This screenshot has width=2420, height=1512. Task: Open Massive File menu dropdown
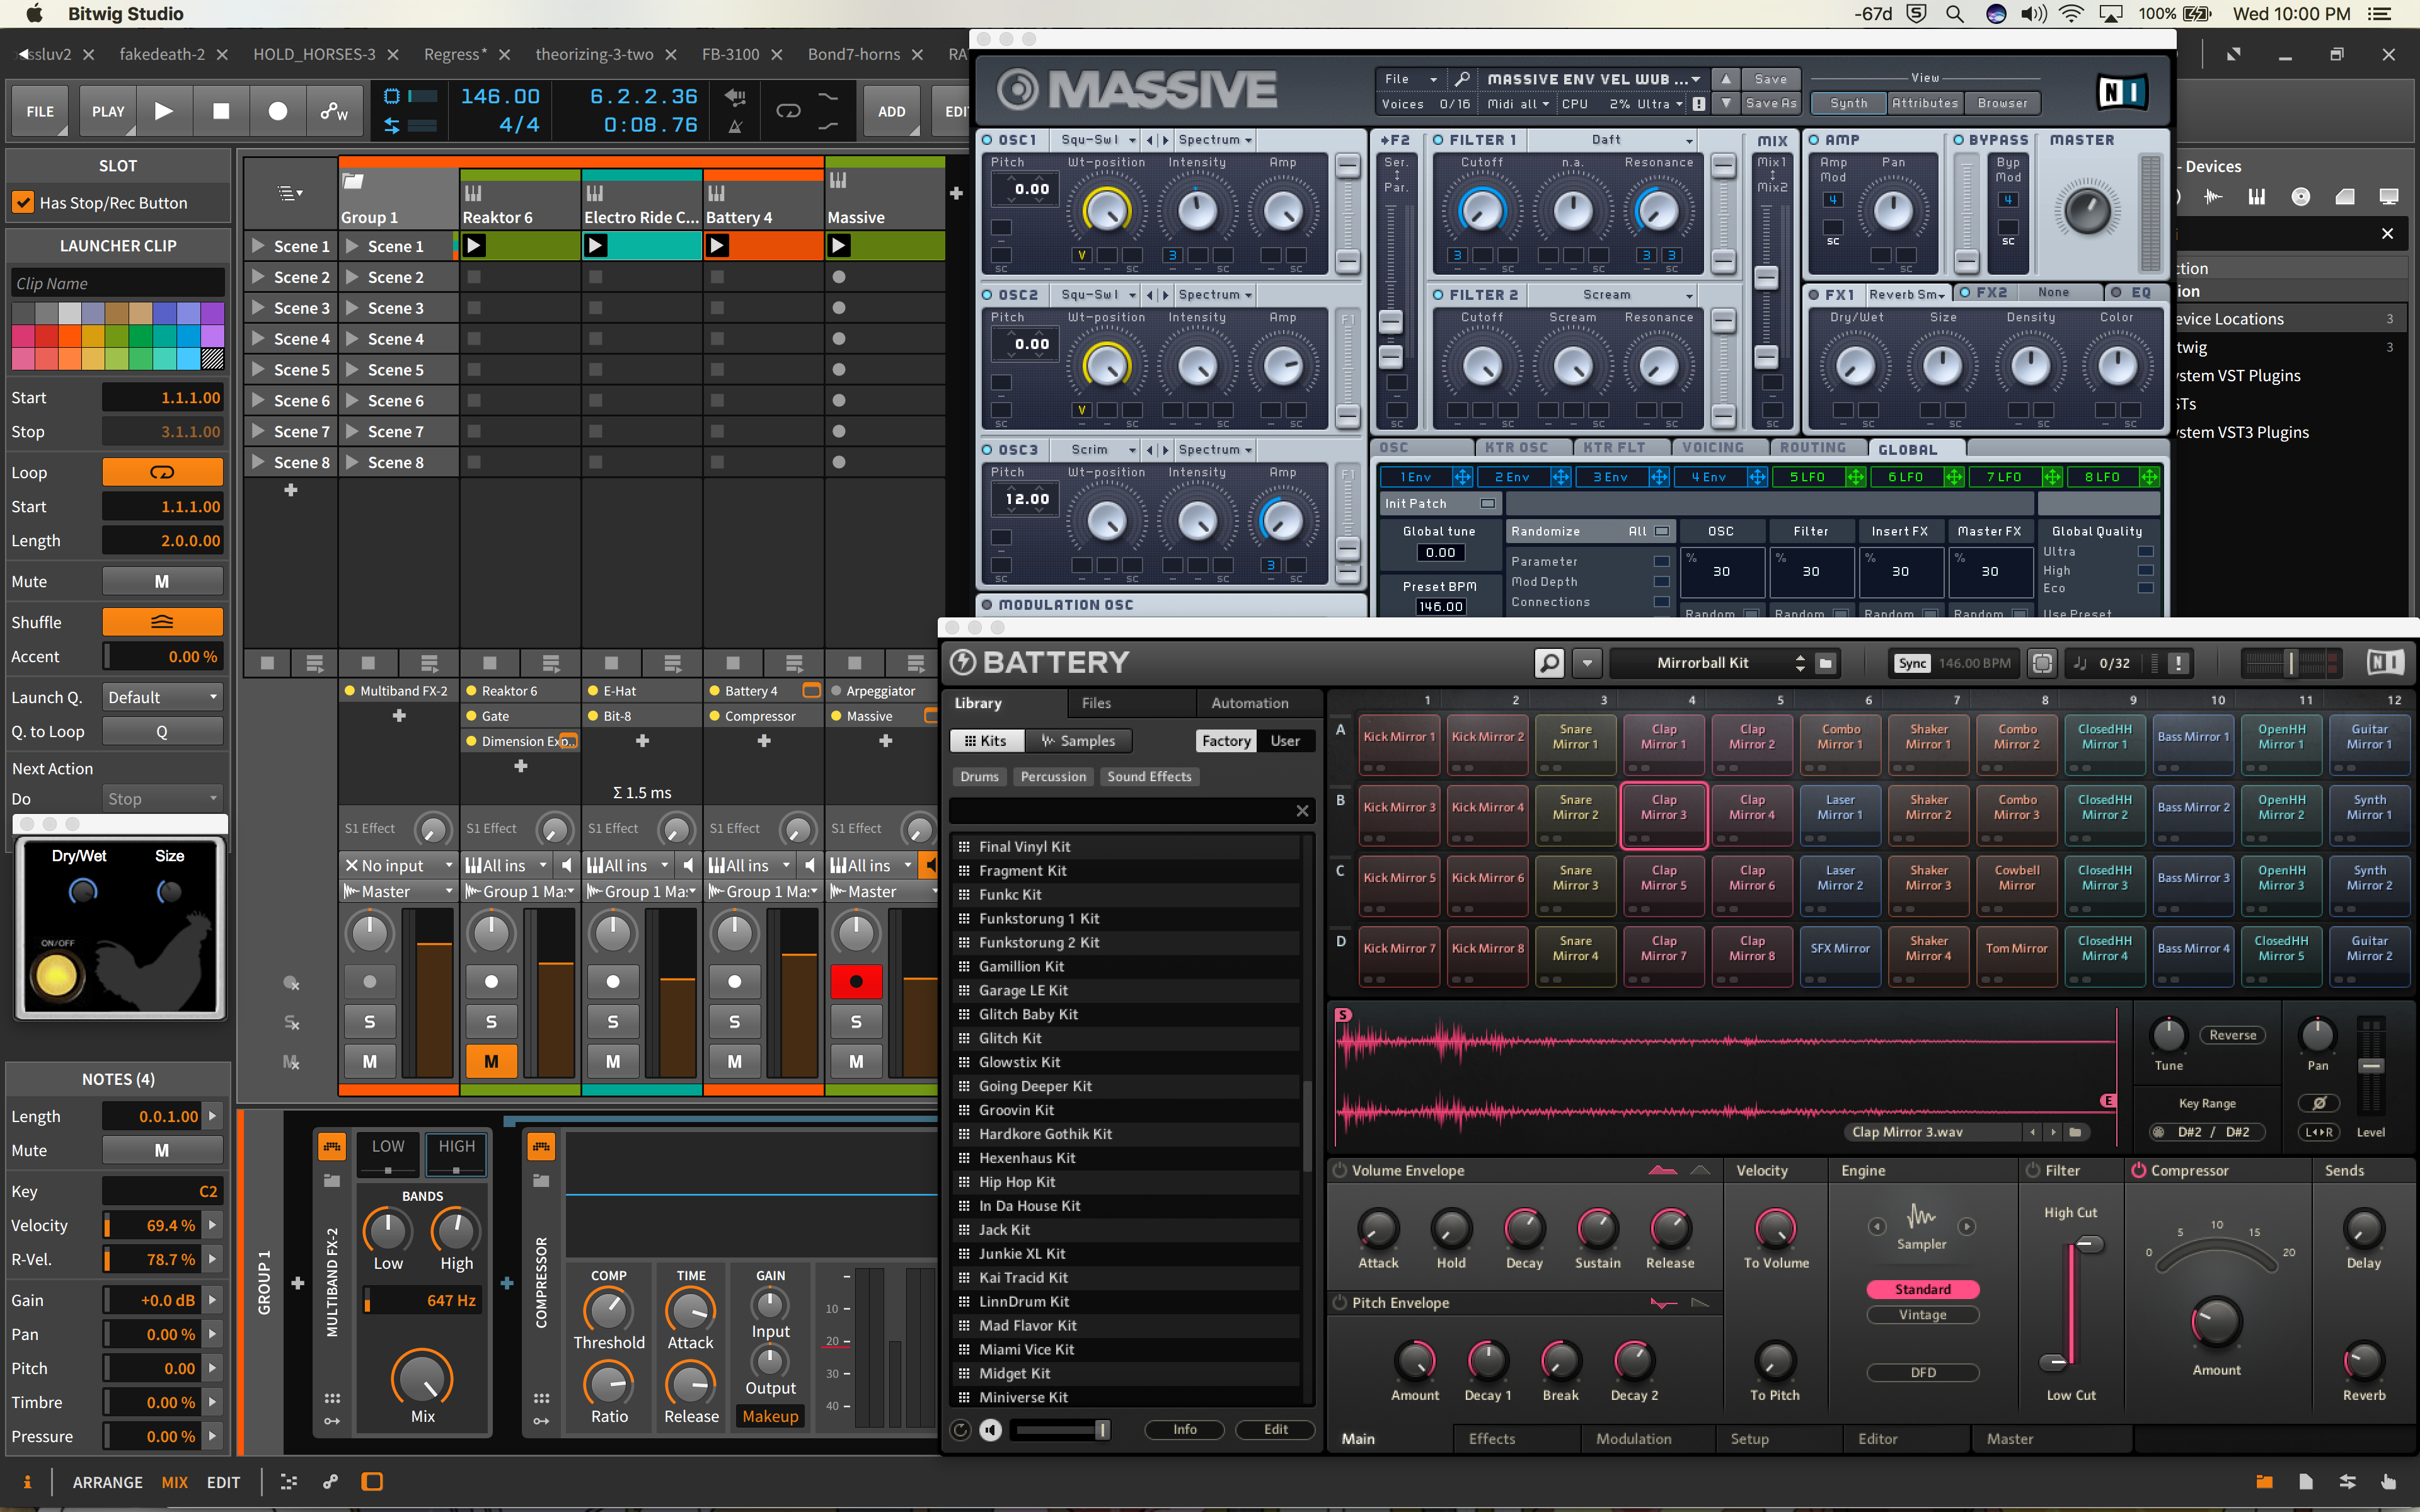point(1410,79)
